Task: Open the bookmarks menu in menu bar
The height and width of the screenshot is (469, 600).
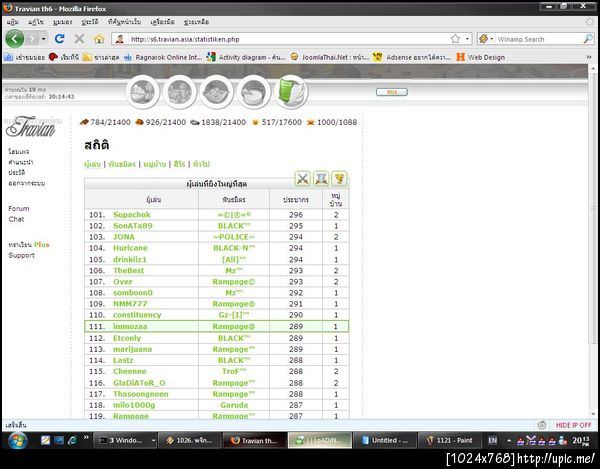Action: pyautogui.click(x=124, y=22)
